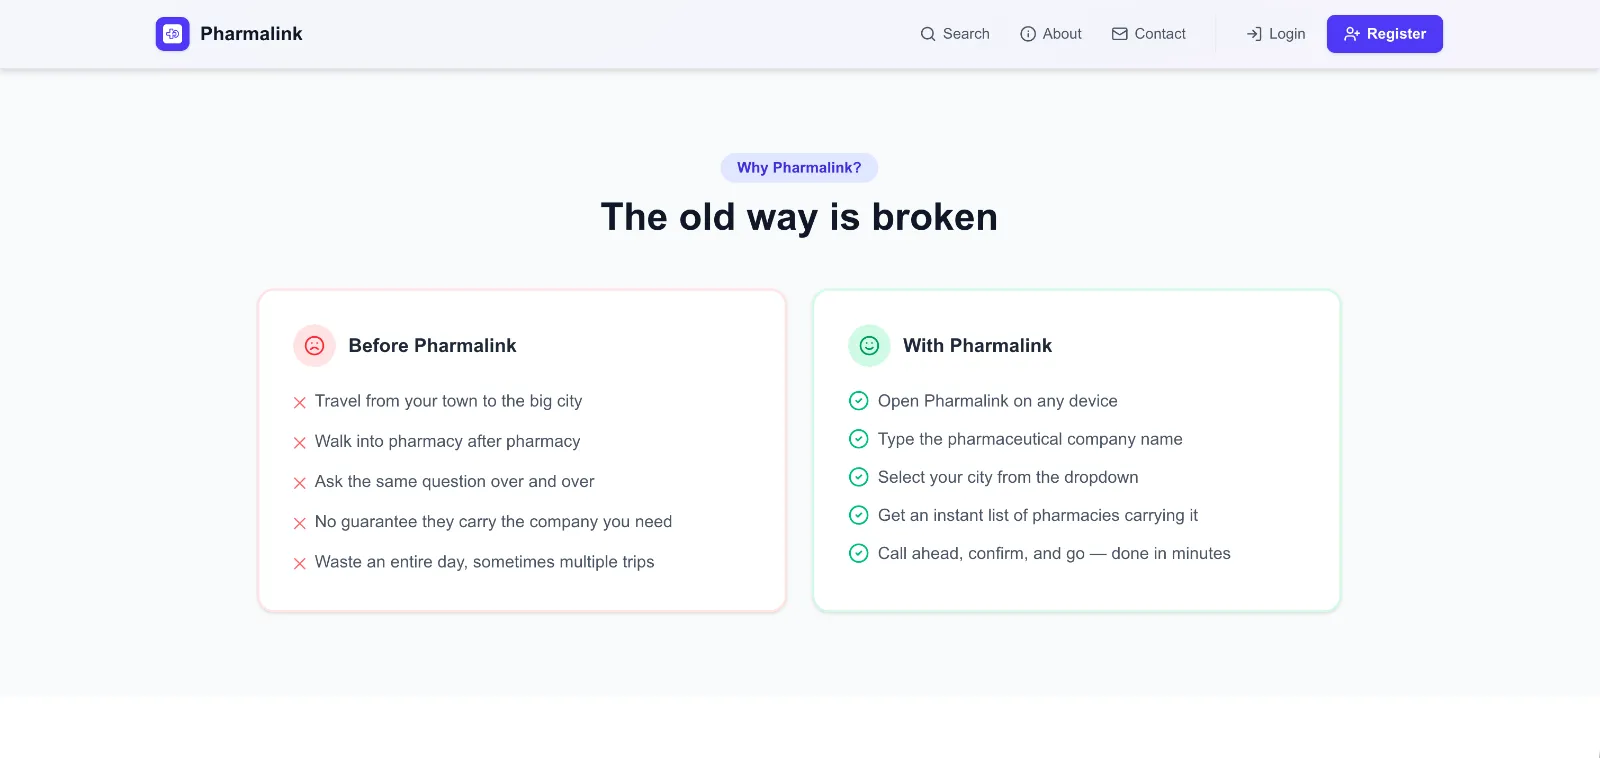This screenshot has height=758, width=1600.
Task: Click checkmark beside 'Open Pharmalink on any device'
Action: tap(858, 401)
